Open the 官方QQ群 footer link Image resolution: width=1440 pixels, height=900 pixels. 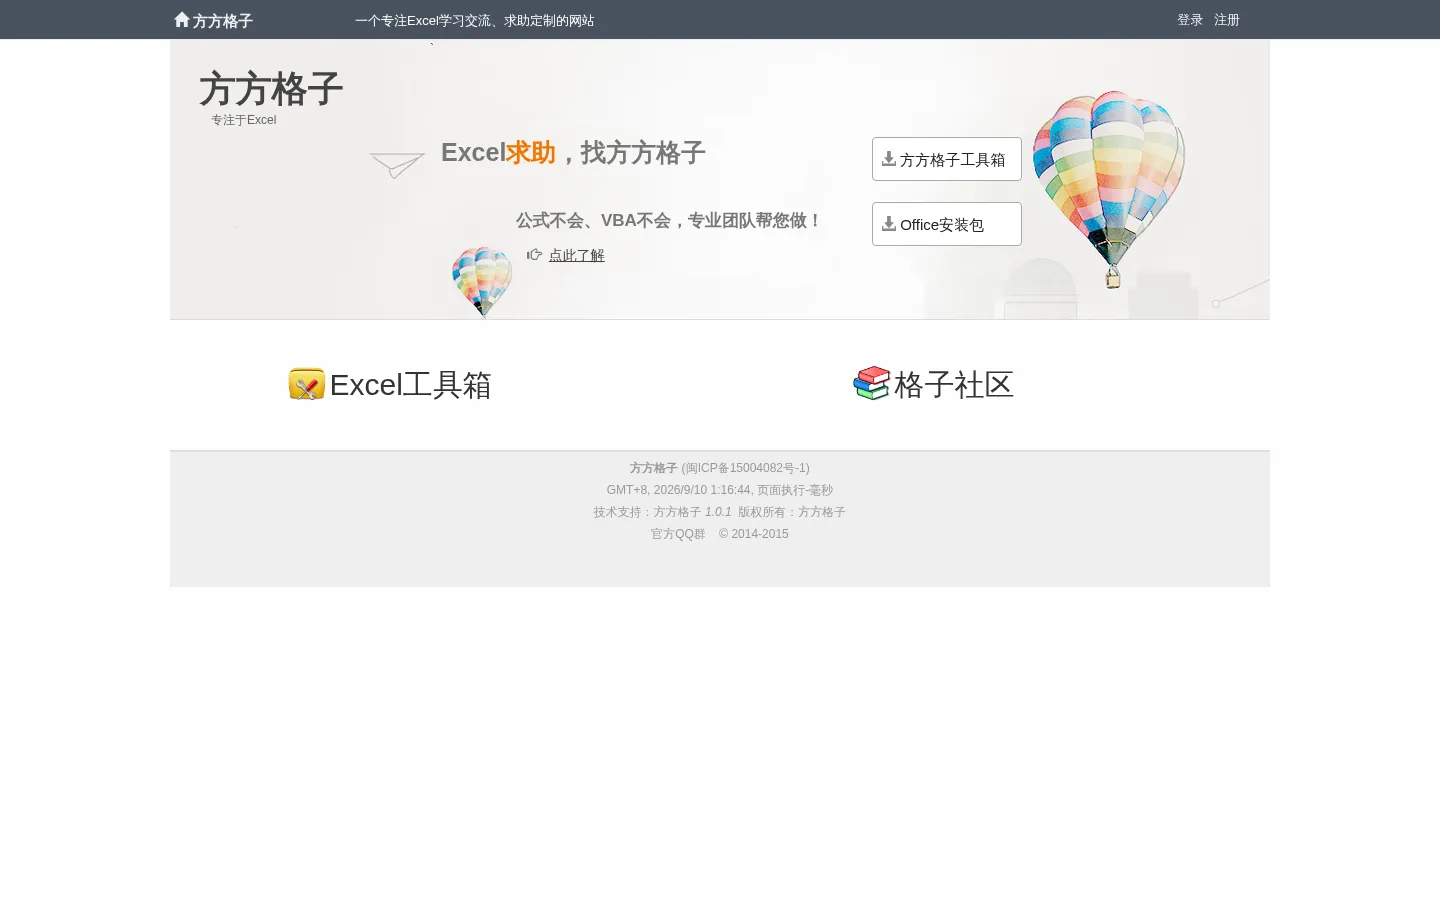[x=678, y=534]
